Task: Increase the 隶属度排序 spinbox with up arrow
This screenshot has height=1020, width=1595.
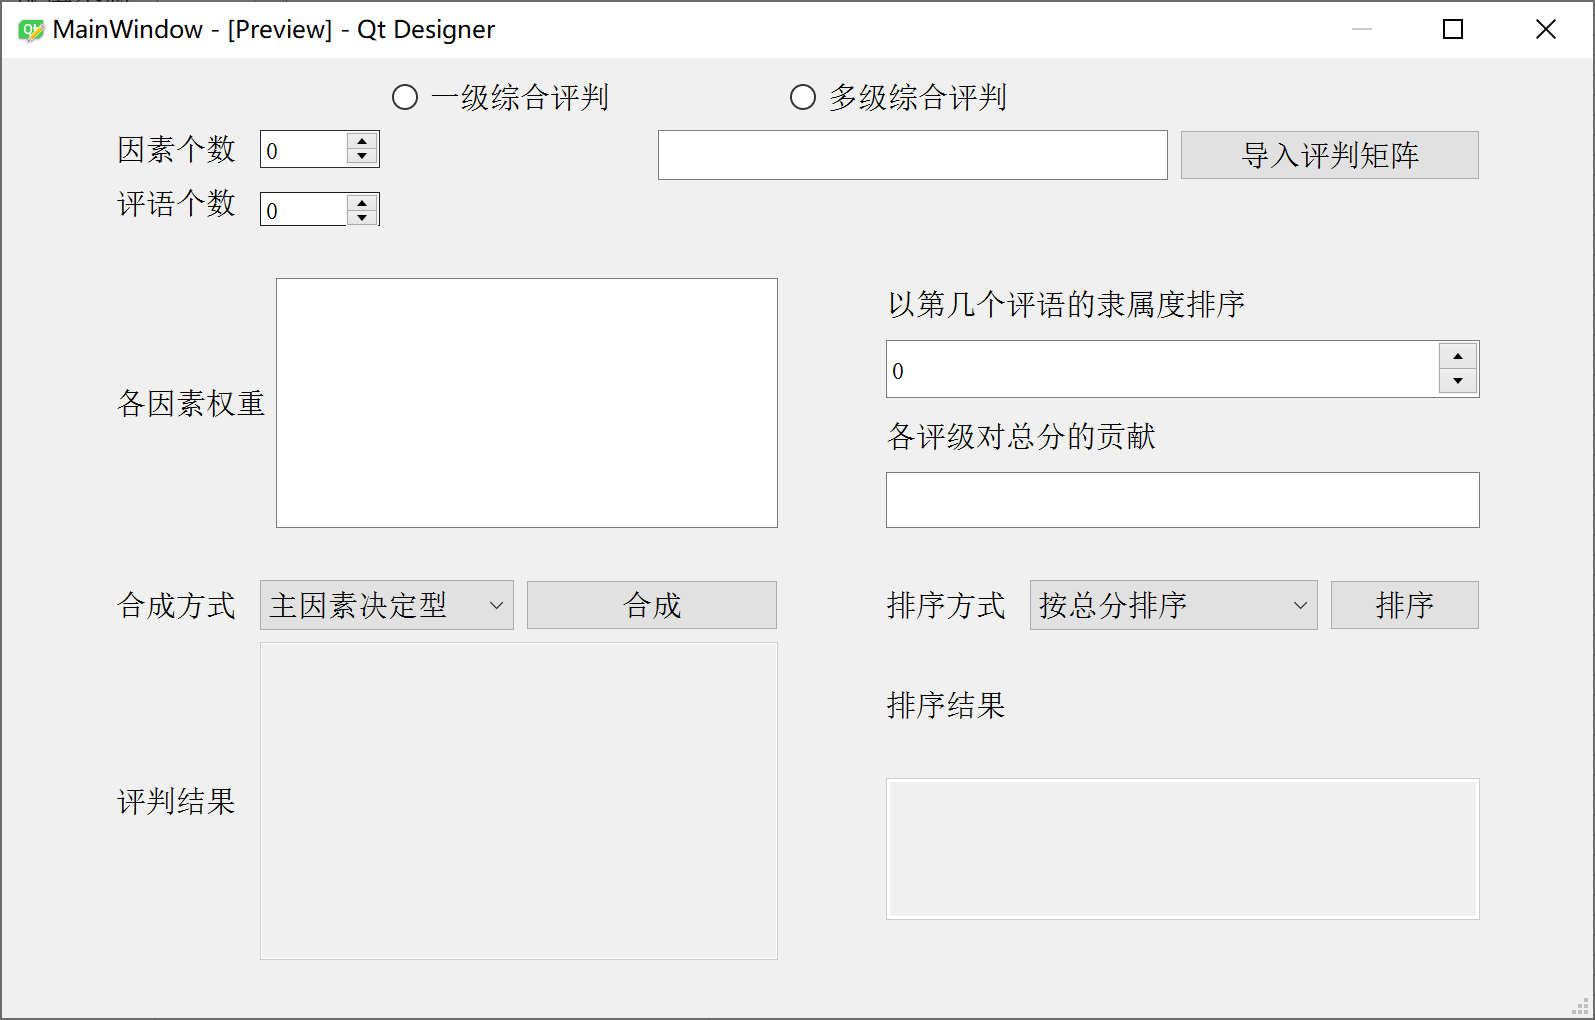Action: pyautogui.click(x=1457, y=356)
